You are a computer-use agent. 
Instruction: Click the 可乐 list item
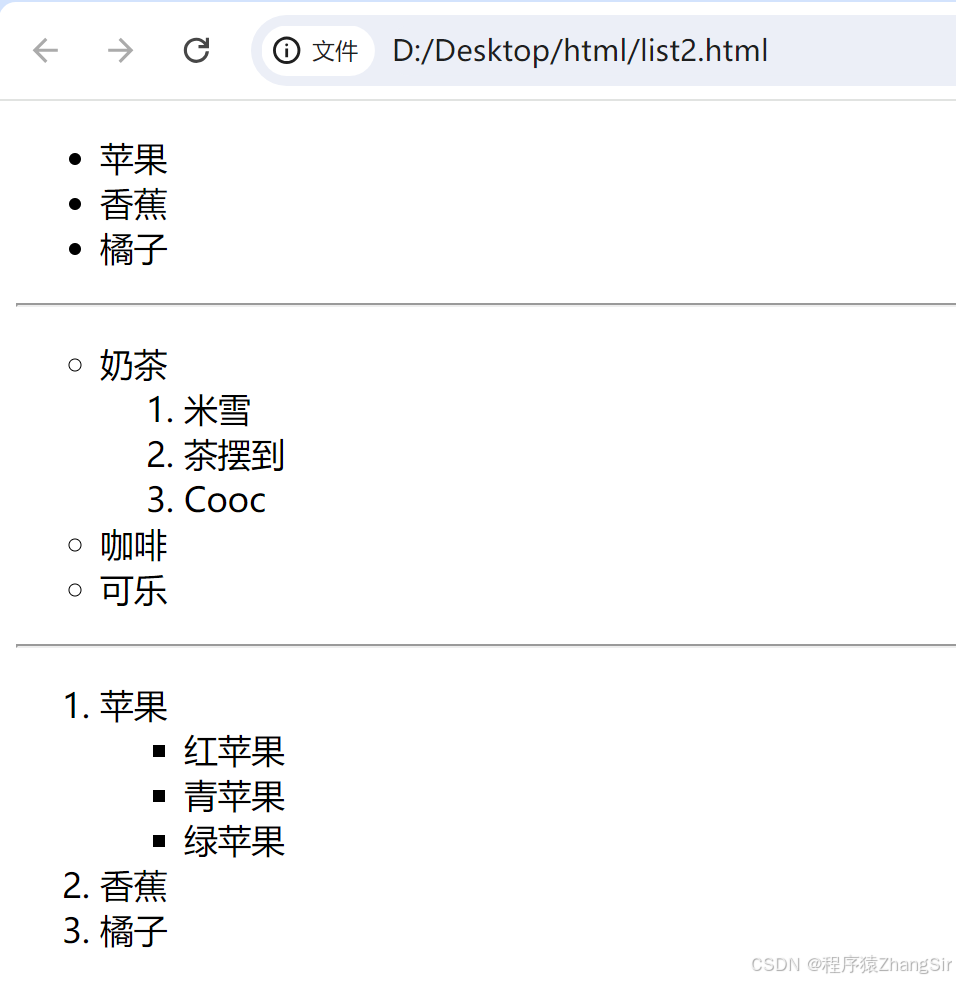pyautogui.click(x=133, y=591)
